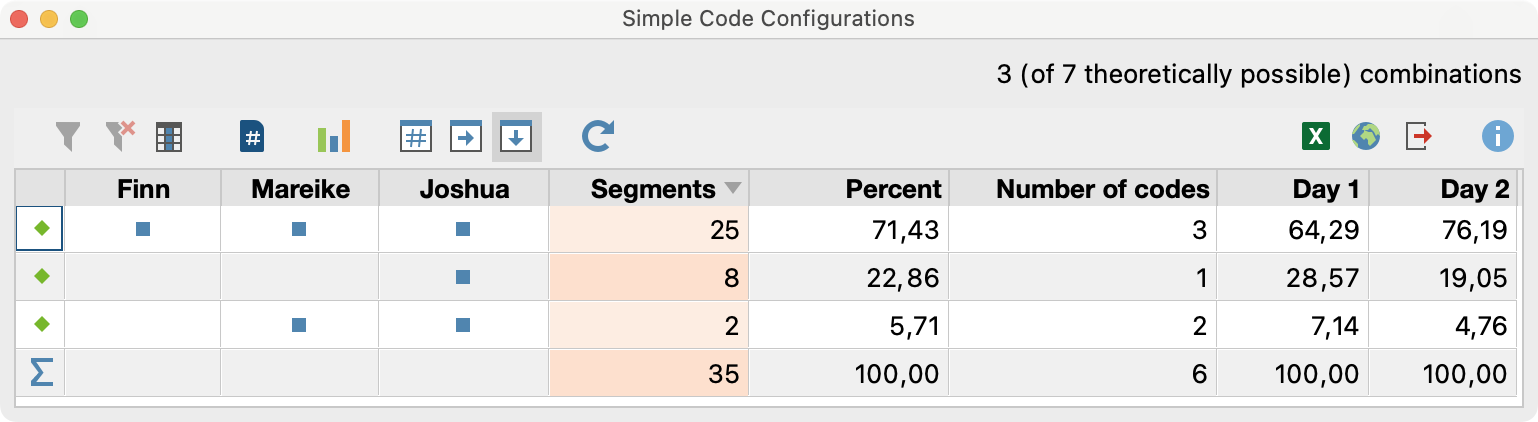Open the blue info icon
The image size is (1538, 422).
[1497, 137]
